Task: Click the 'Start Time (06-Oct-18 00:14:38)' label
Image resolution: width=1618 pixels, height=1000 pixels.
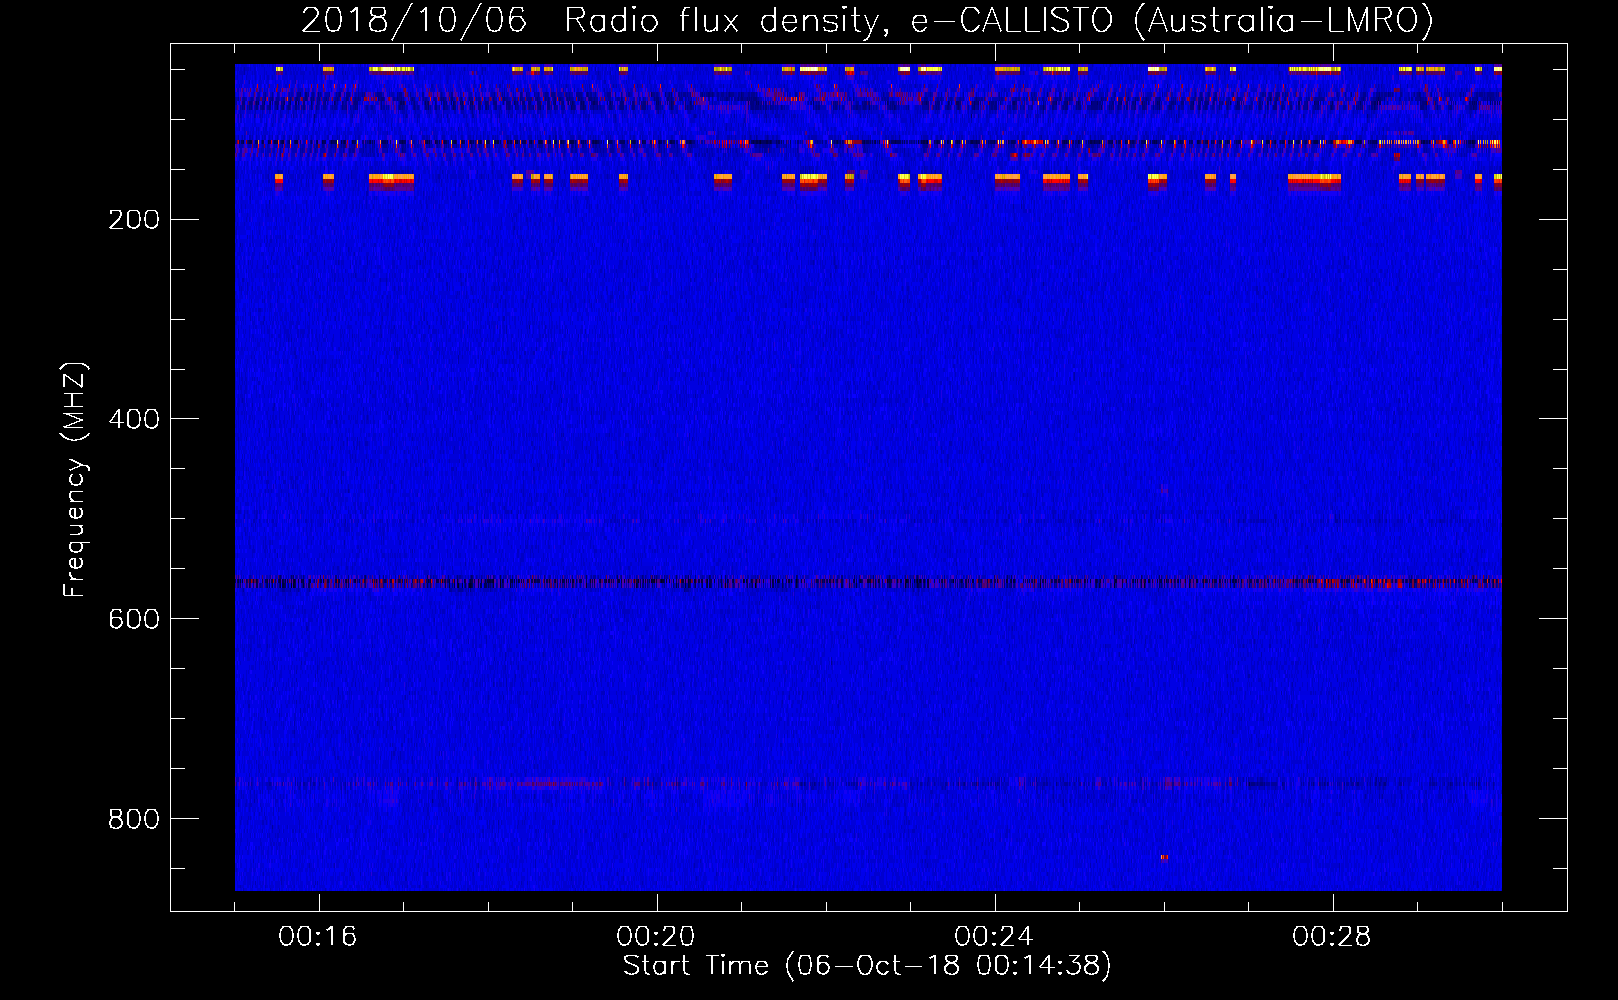Action: click(867, 966)
